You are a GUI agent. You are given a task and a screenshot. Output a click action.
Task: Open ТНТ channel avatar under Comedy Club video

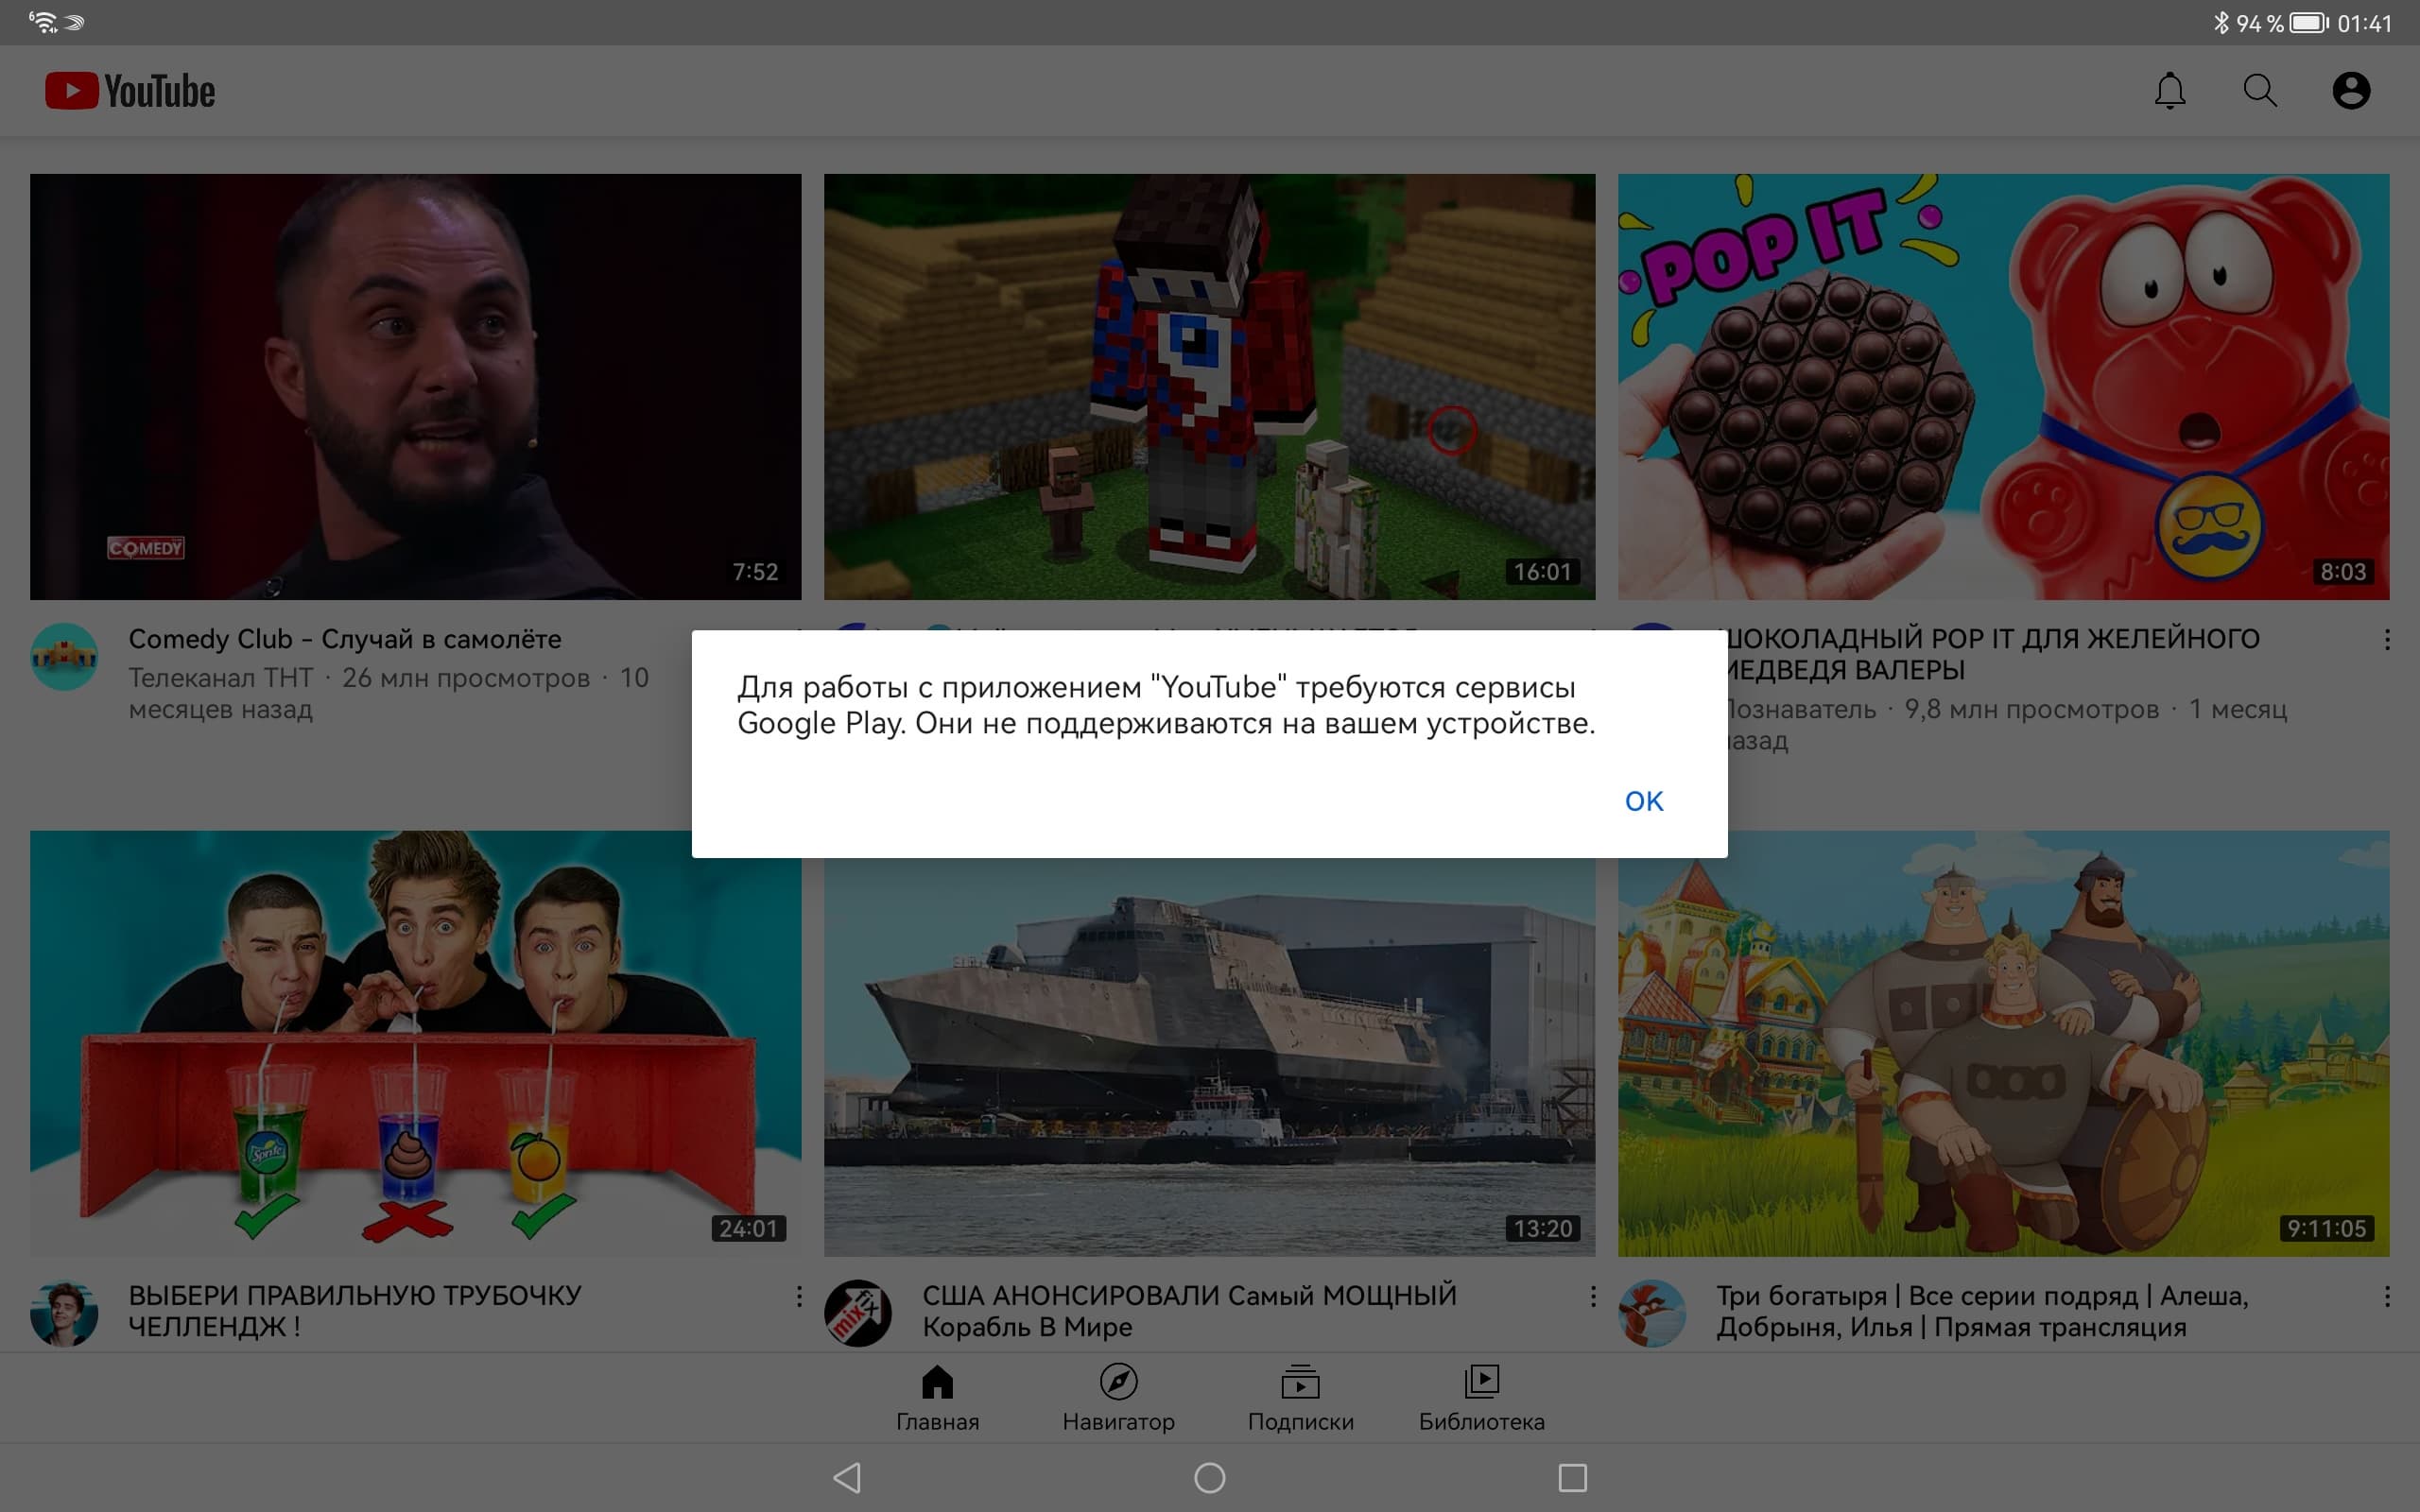[x=64, y=657]
